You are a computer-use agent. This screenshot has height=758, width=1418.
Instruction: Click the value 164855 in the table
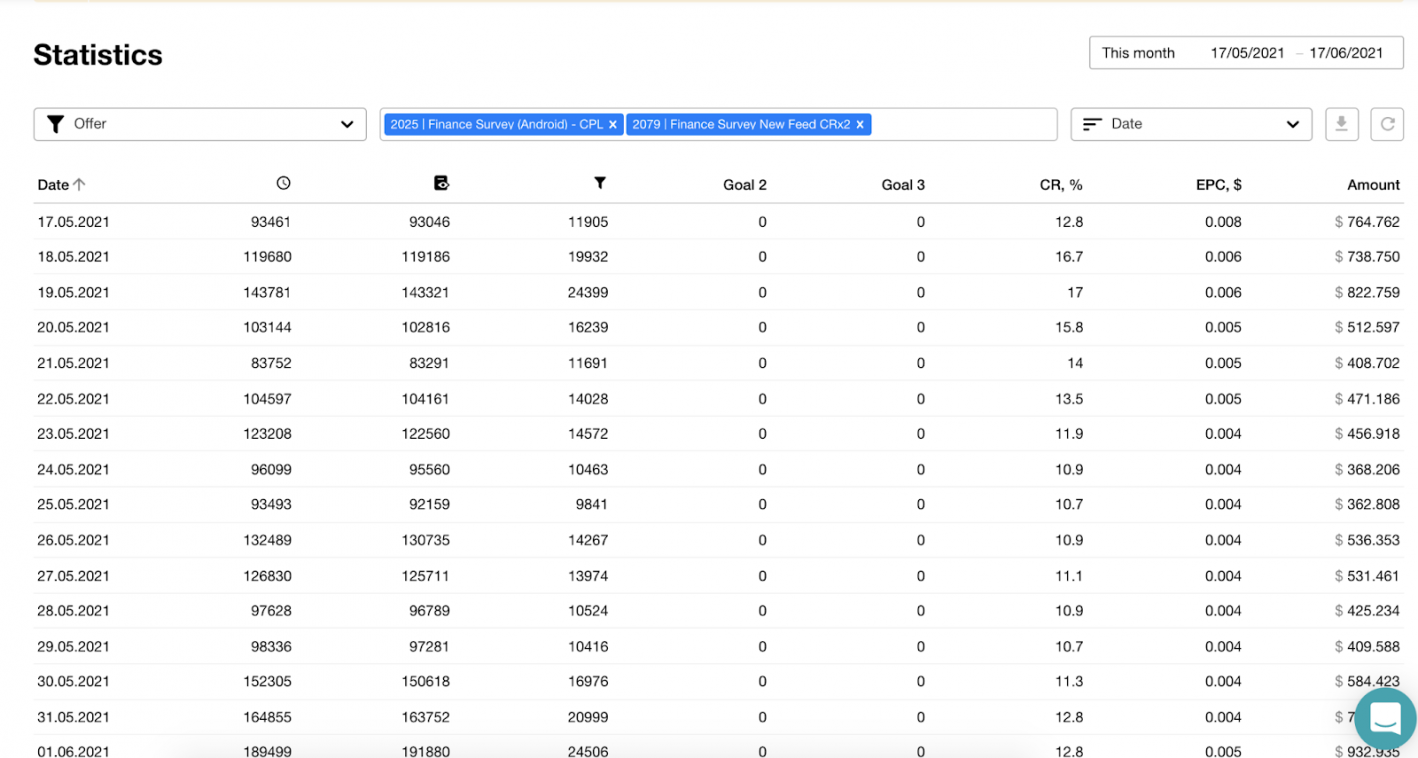267,717
